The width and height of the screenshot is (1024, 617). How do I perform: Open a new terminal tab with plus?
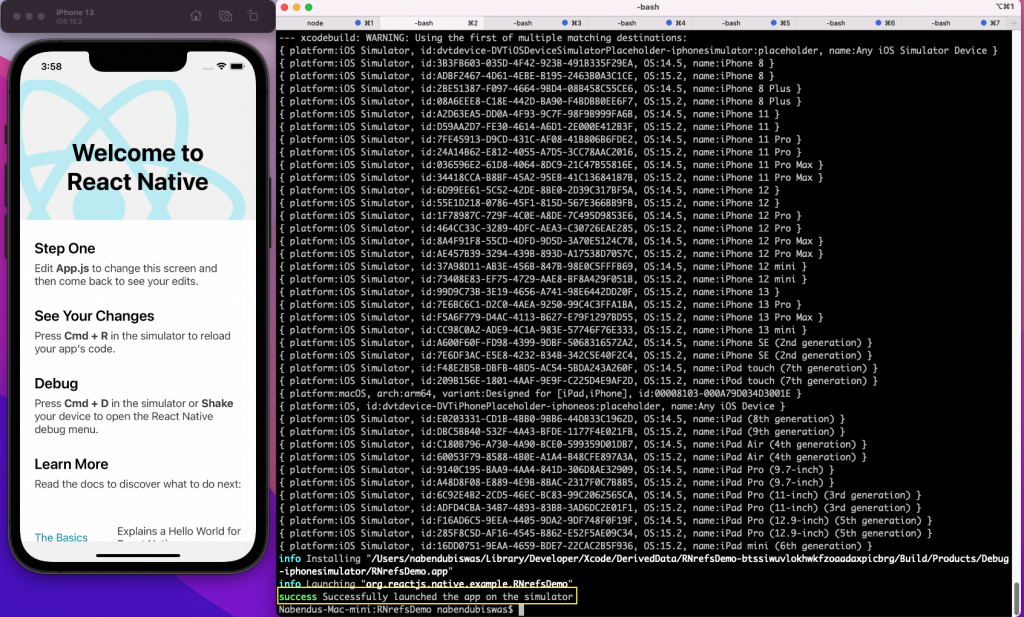pos(1014,23)
